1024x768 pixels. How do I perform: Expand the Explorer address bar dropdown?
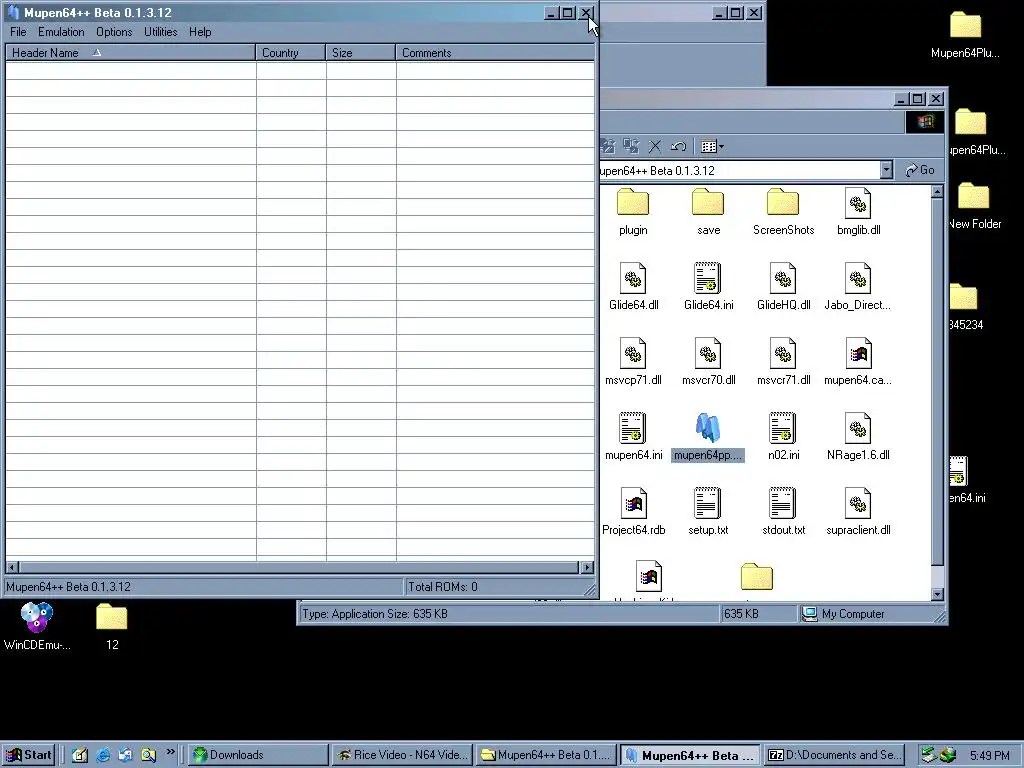pyautogui.click(x=886, y=170)
